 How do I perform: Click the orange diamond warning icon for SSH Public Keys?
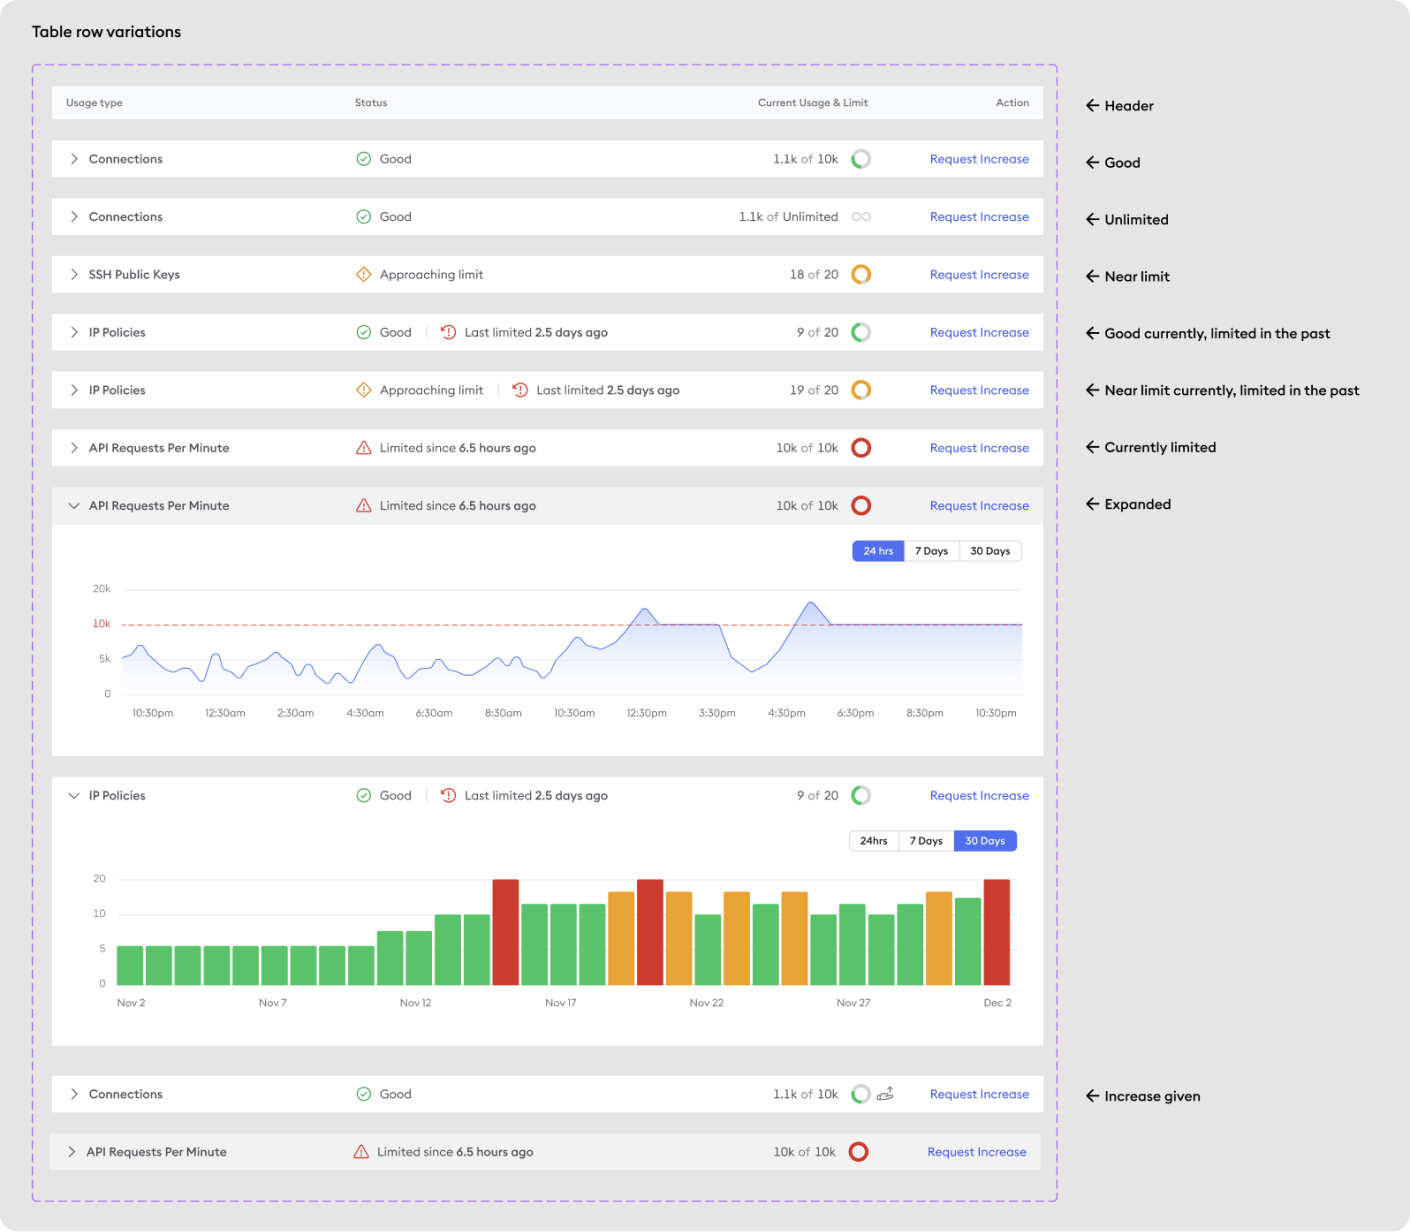point(364,275)
